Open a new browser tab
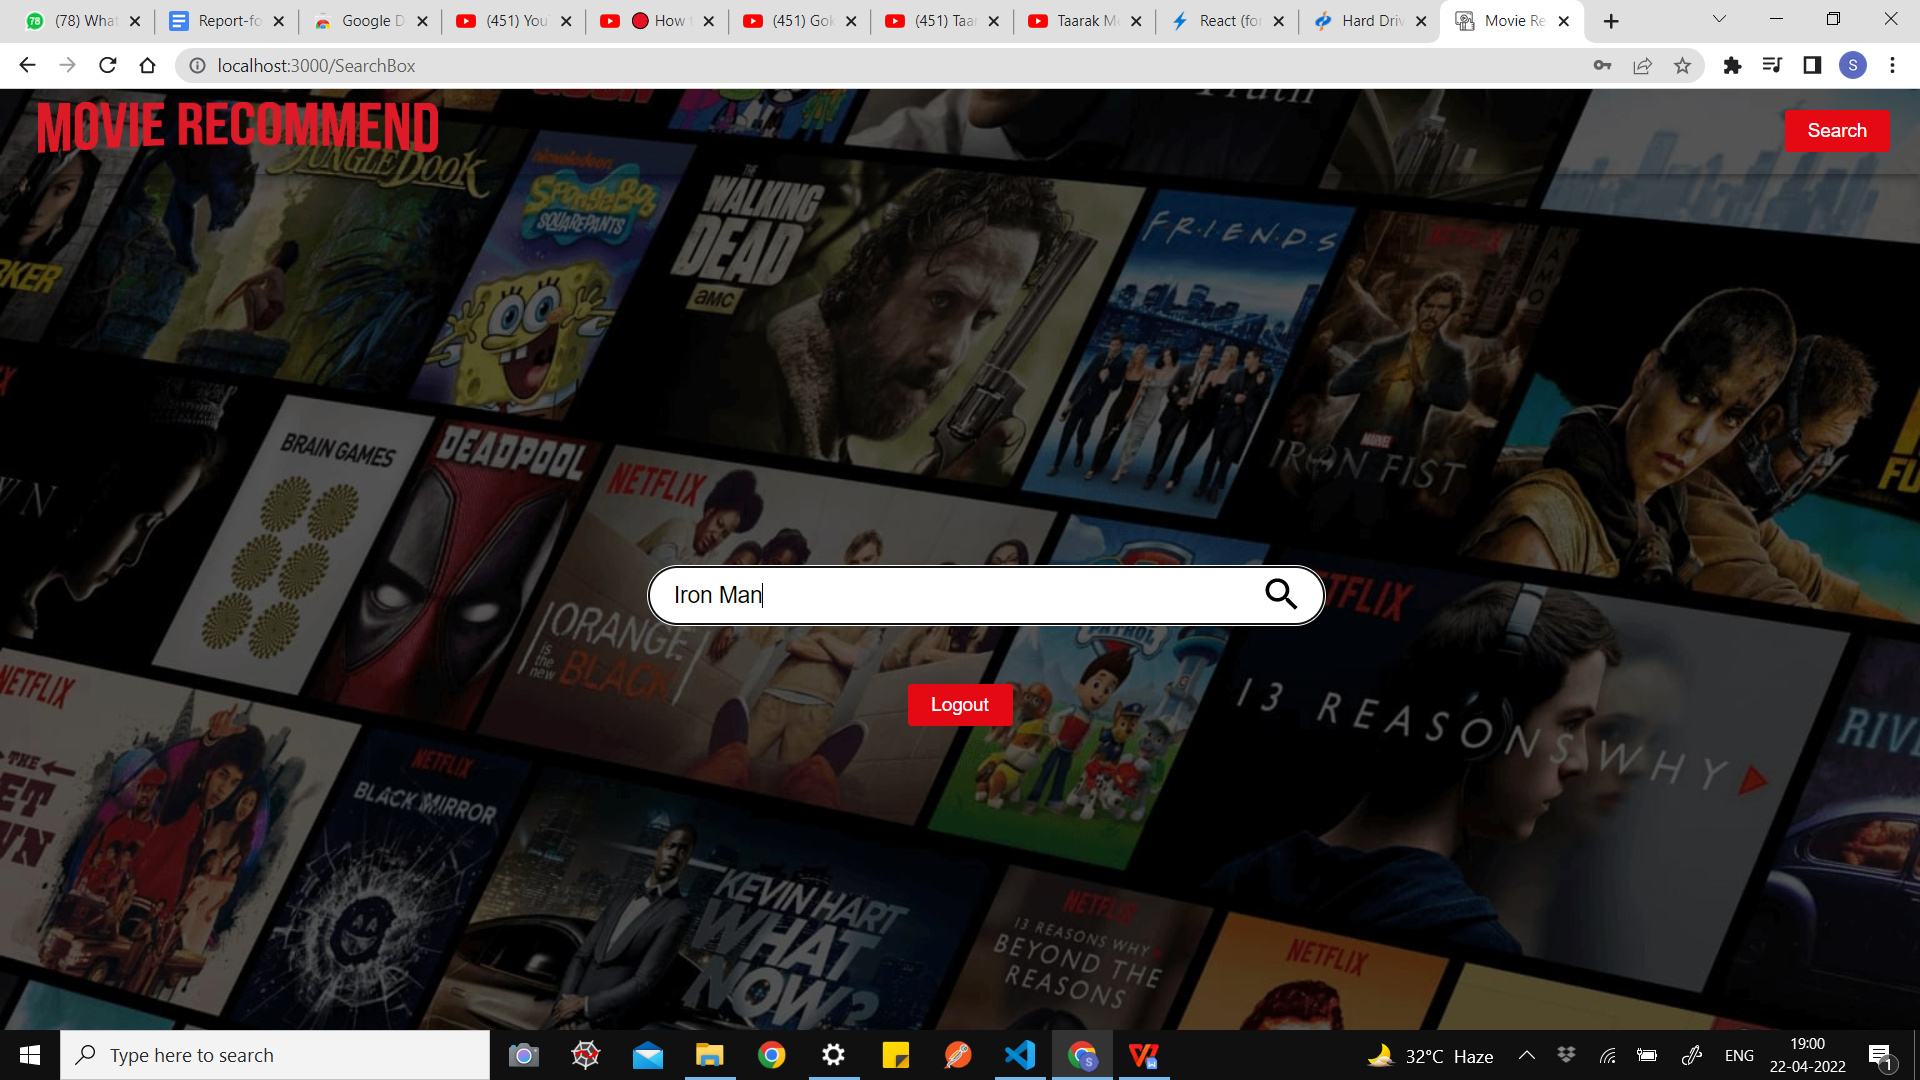Image resolution: width=1920 pixels, height=1080 pixels. pyautogui.click(x=1611, y=20)
